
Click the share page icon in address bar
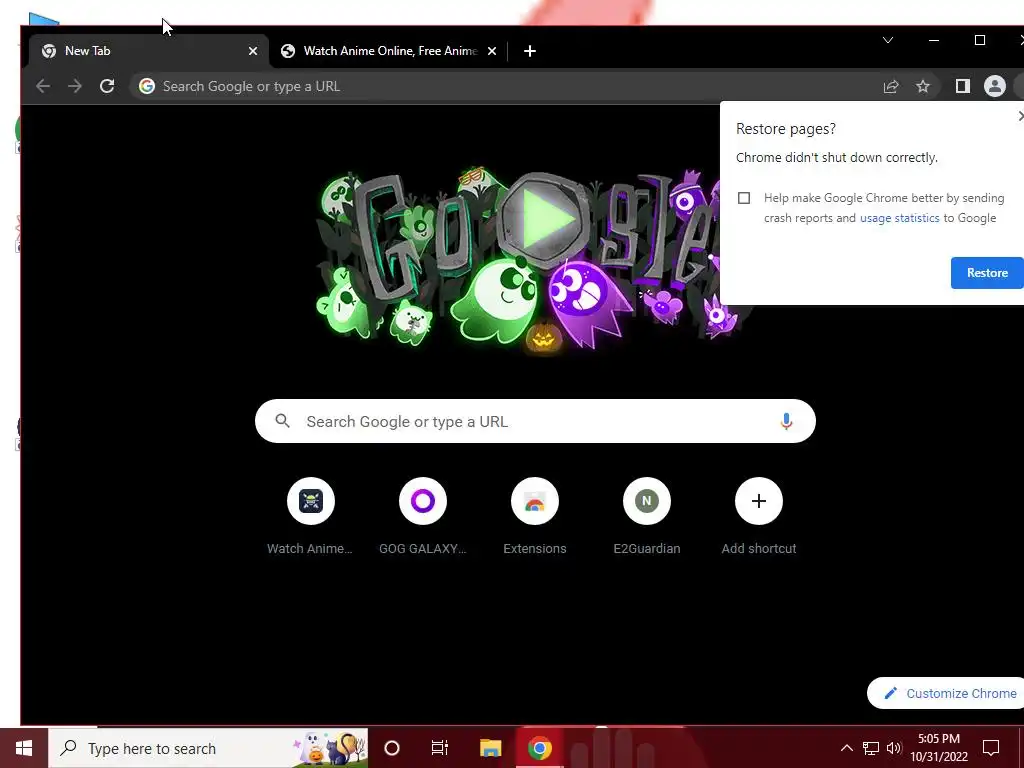tap(891, 86)
